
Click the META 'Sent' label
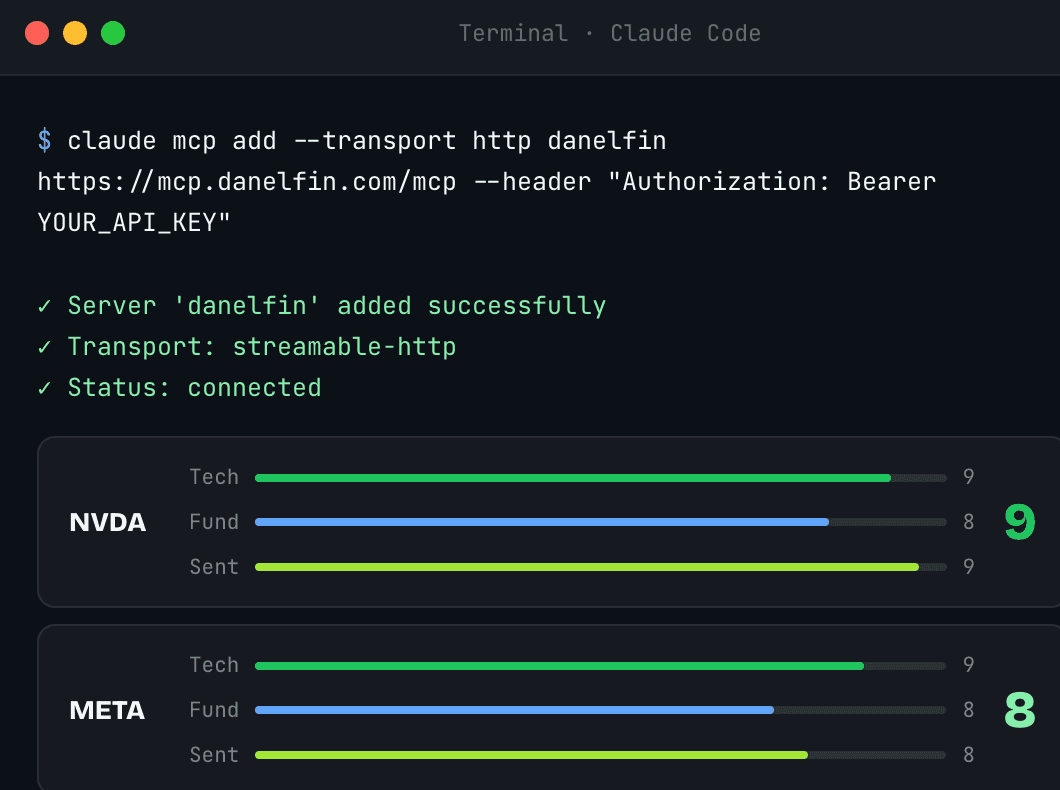[x=214, y=754]
